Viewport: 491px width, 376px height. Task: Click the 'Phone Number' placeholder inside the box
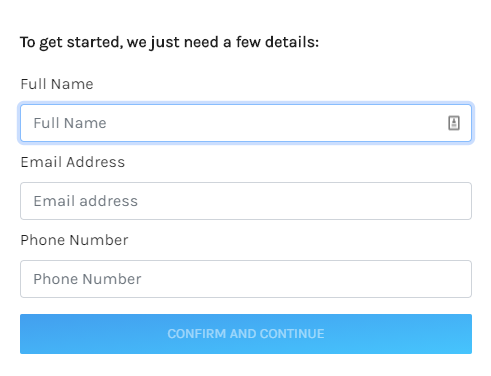pos(87,279)
